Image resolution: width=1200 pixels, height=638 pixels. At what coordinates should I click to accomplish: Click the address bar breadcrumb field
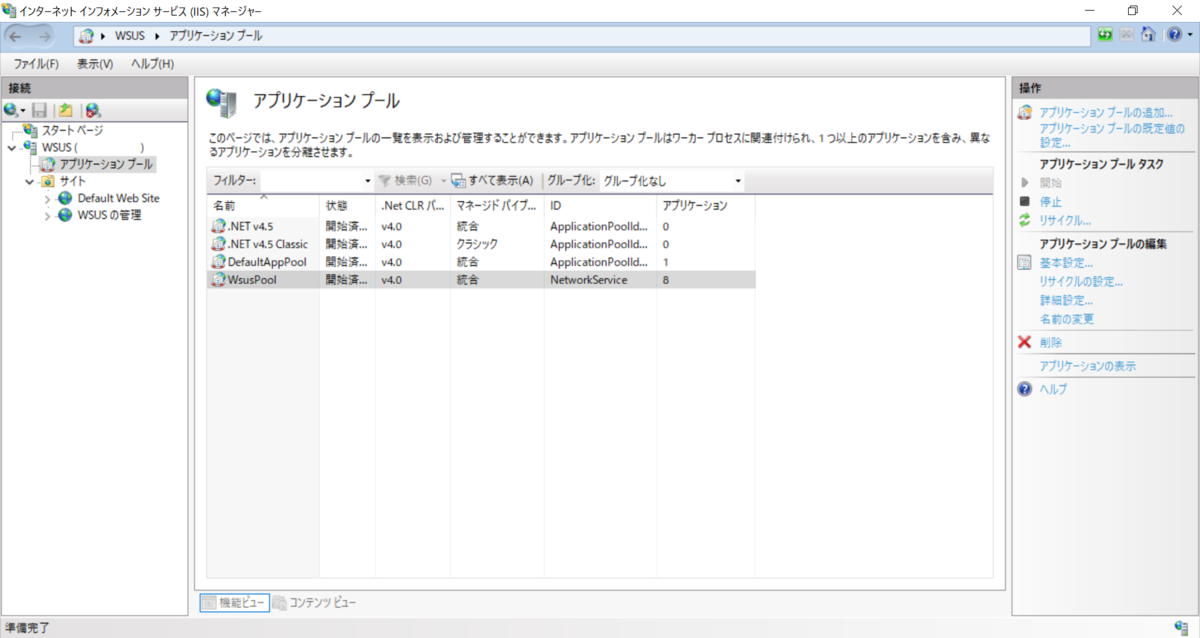click(x=582, y=36)
